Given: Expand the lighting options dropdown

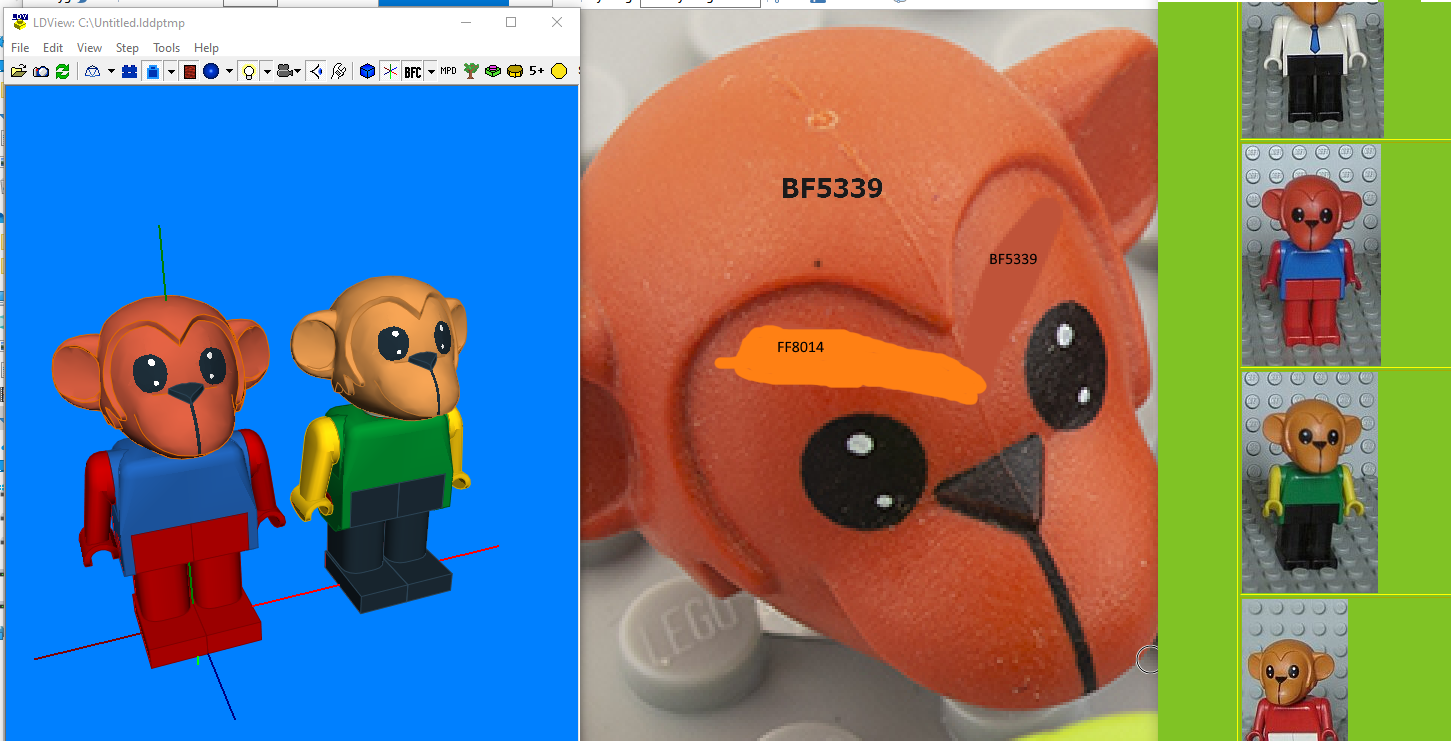Looking at the screenshot, I should tap(267, 71).
